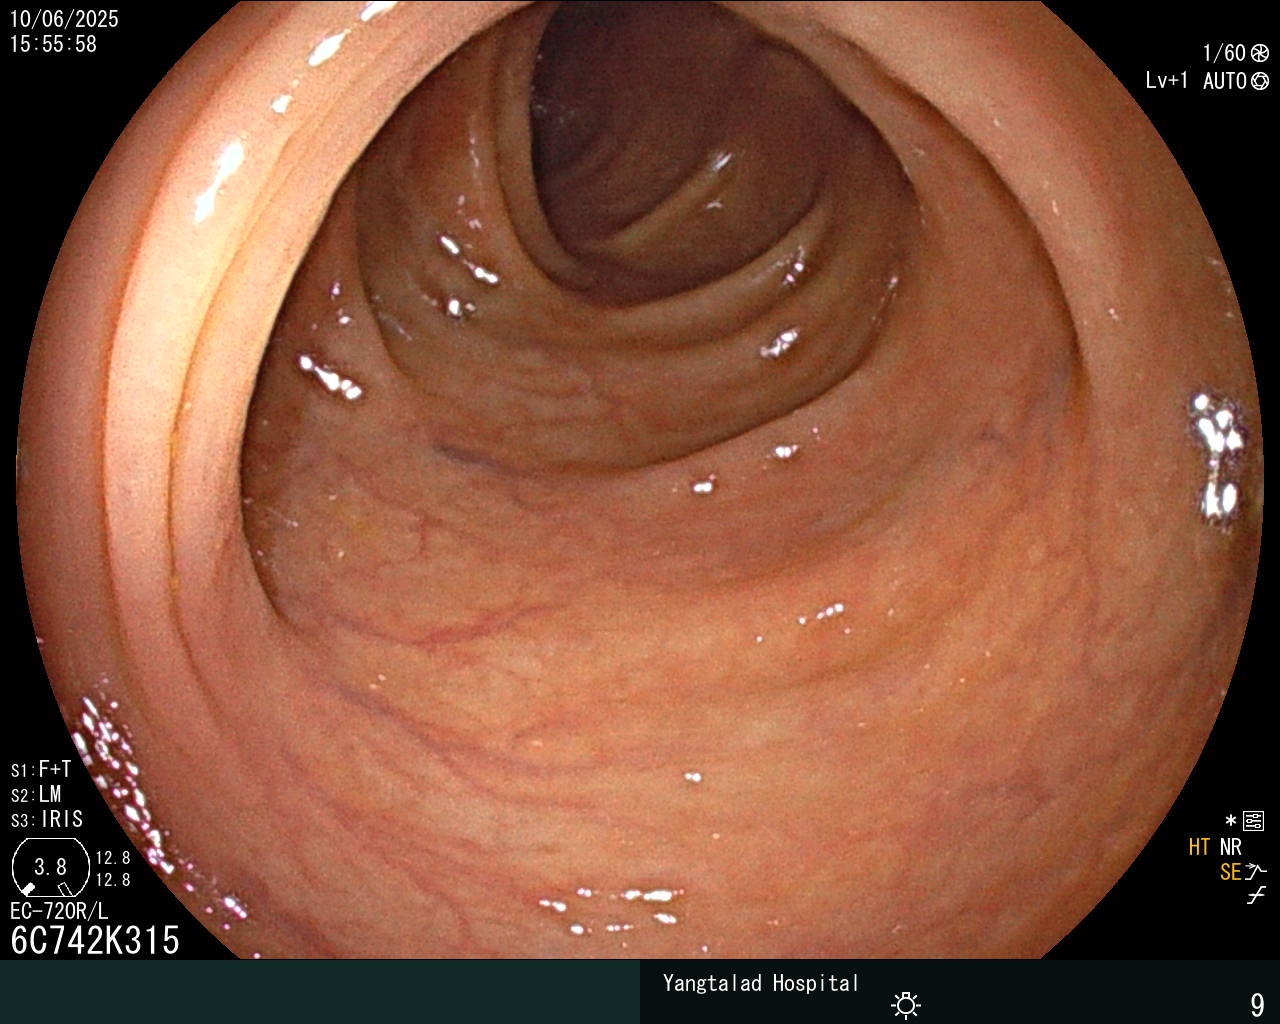Click the serial number 6C742K315
Viewport: 1280px width, 1024px height.
point(95,940)
